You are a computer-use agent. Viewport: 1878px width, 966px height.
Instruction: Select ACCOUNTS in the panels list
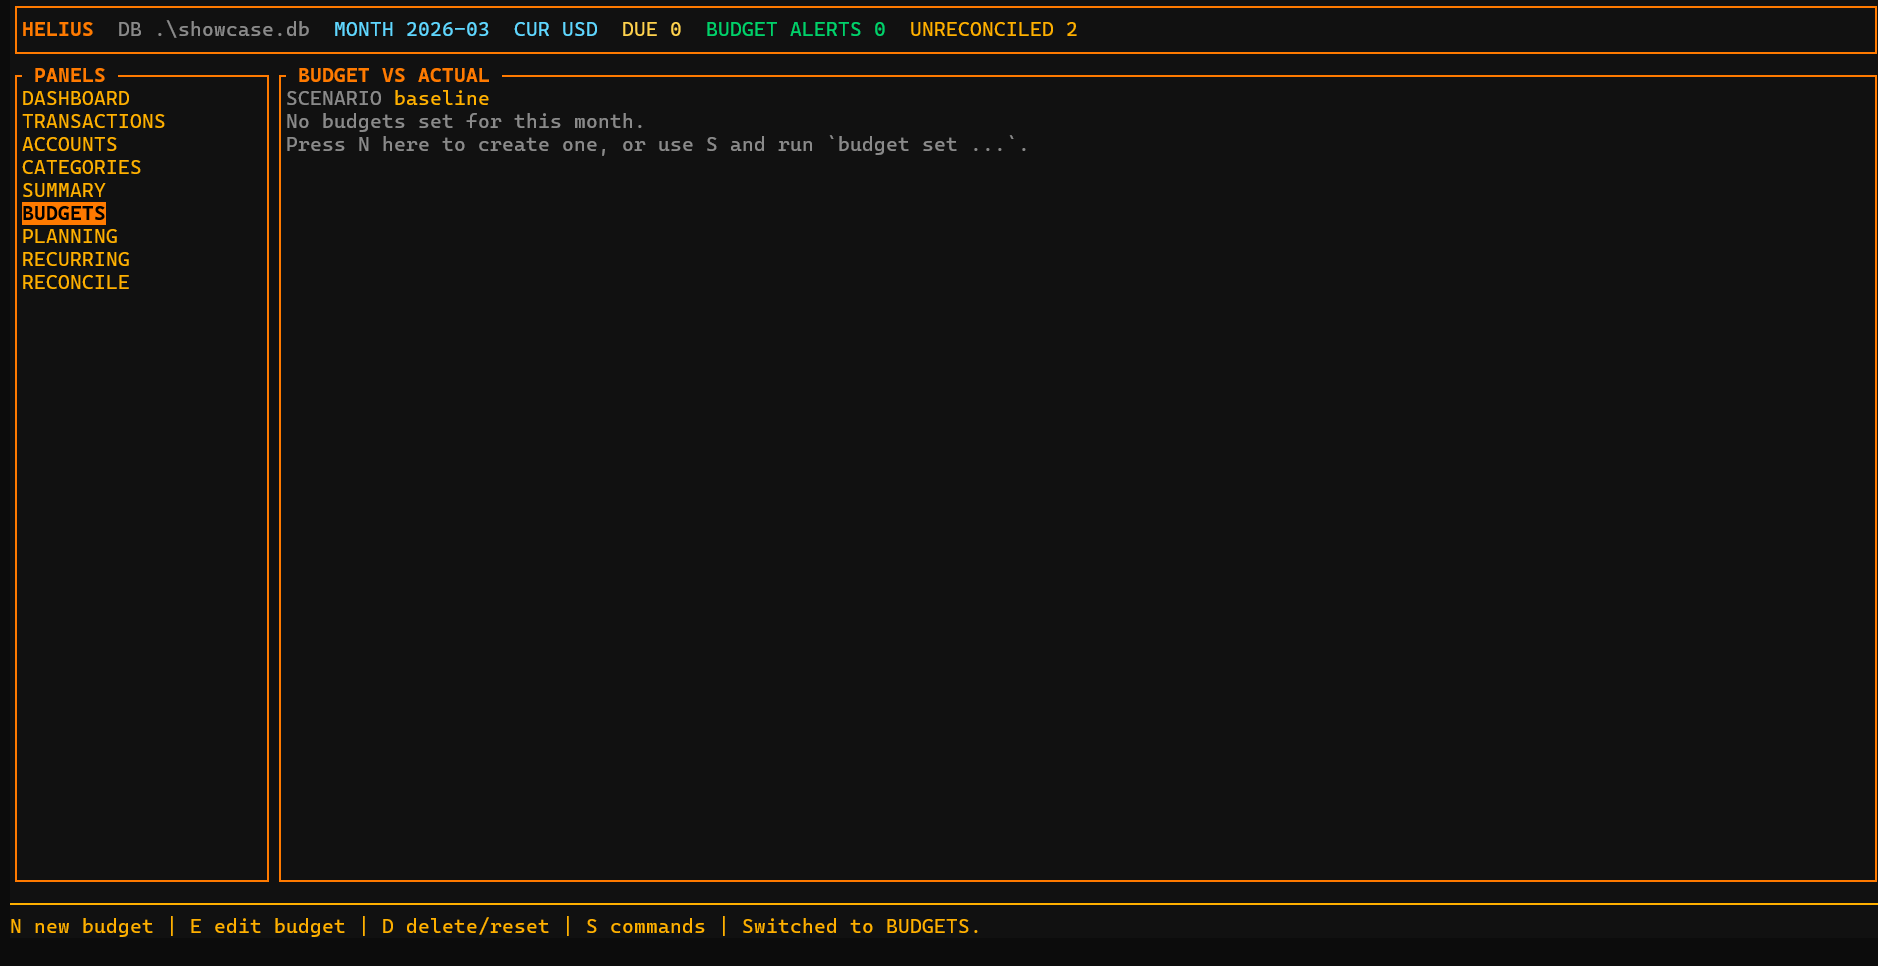69,145
